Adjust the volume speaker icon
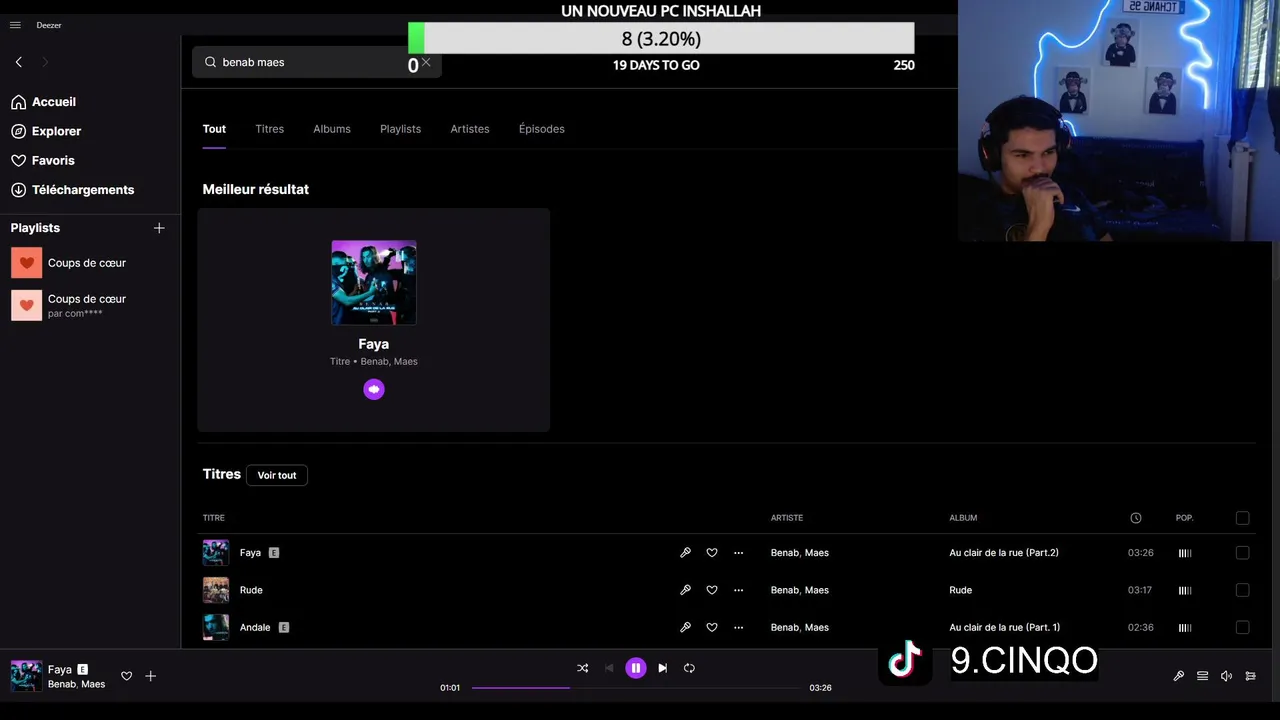 [1227, 676]
